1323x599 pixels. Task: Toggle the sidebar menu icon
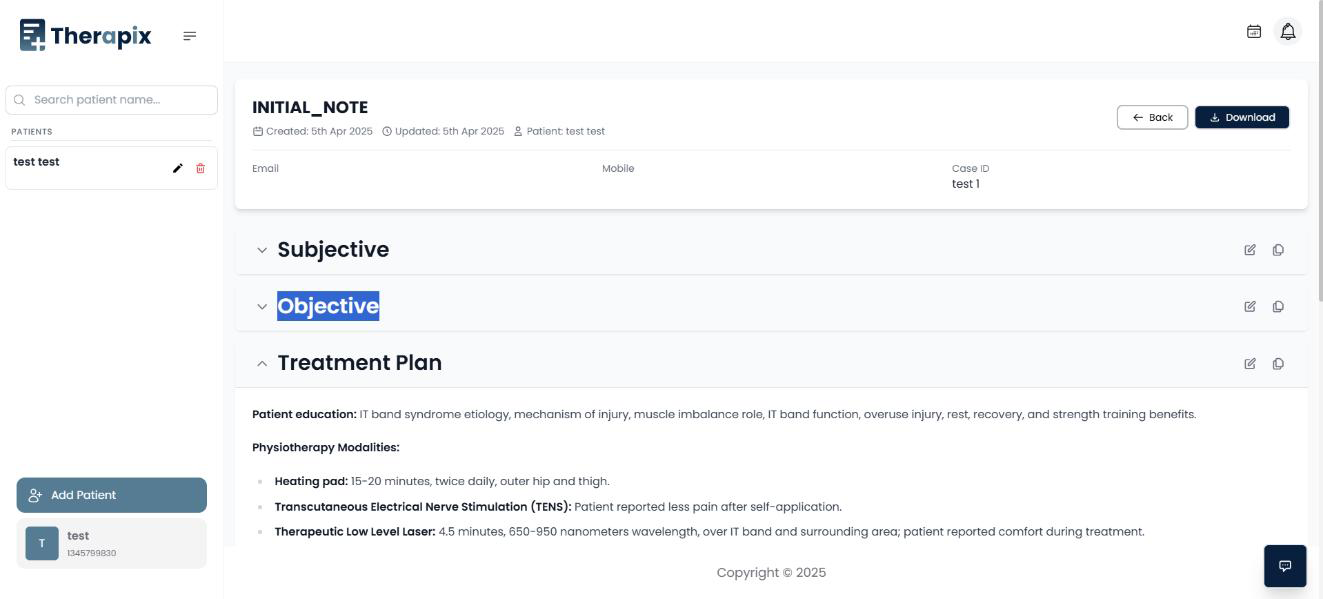189,37
